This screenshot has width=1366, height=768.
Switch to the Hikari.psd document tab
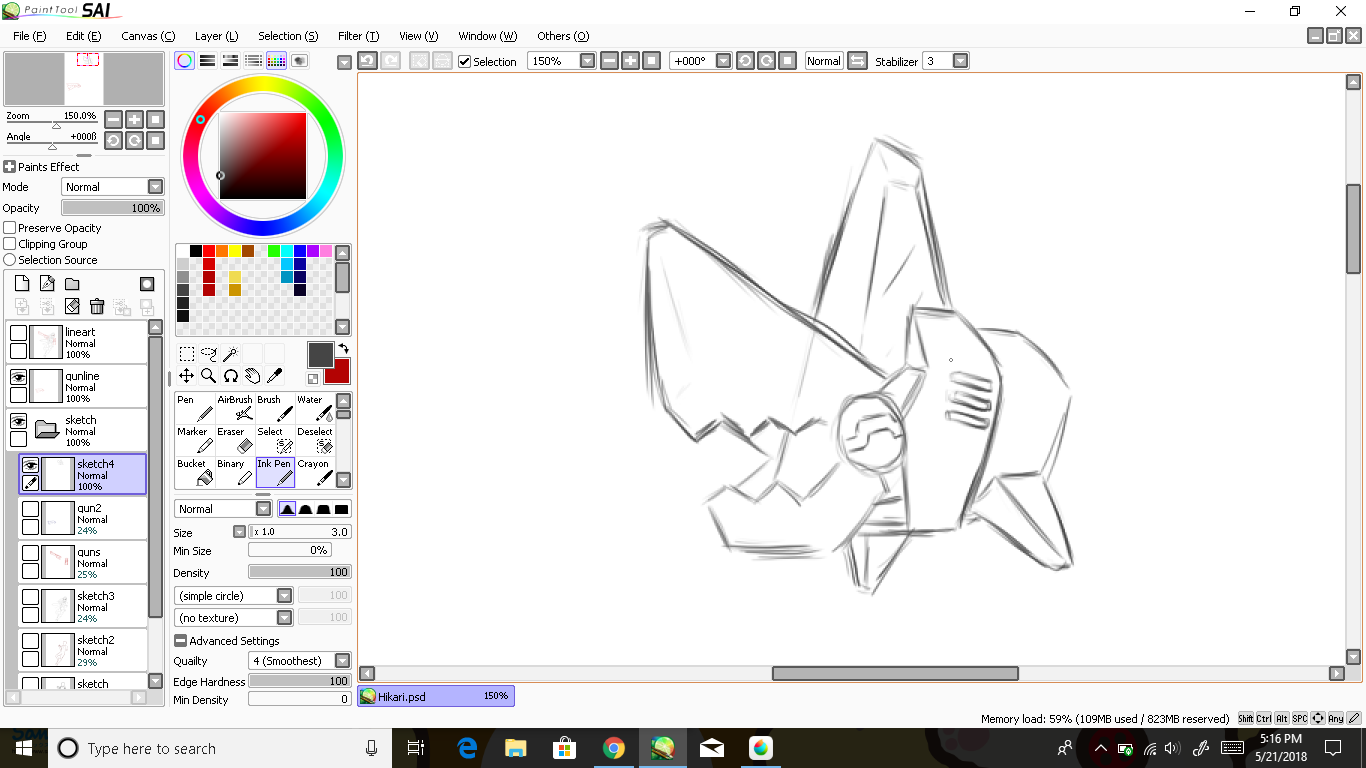click(436, 696)
